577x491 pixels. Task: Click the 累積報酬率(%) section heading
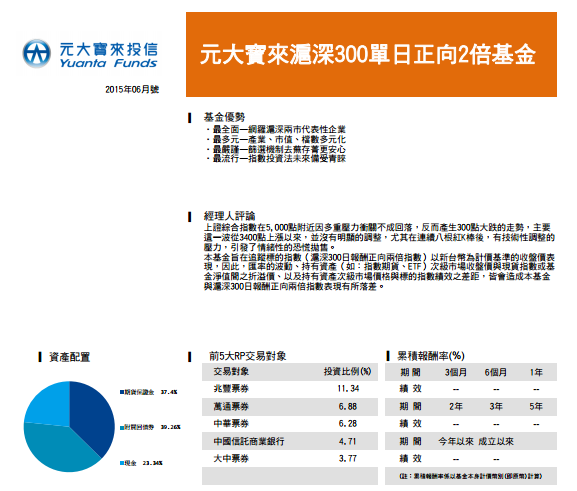[x=431, y=356]
